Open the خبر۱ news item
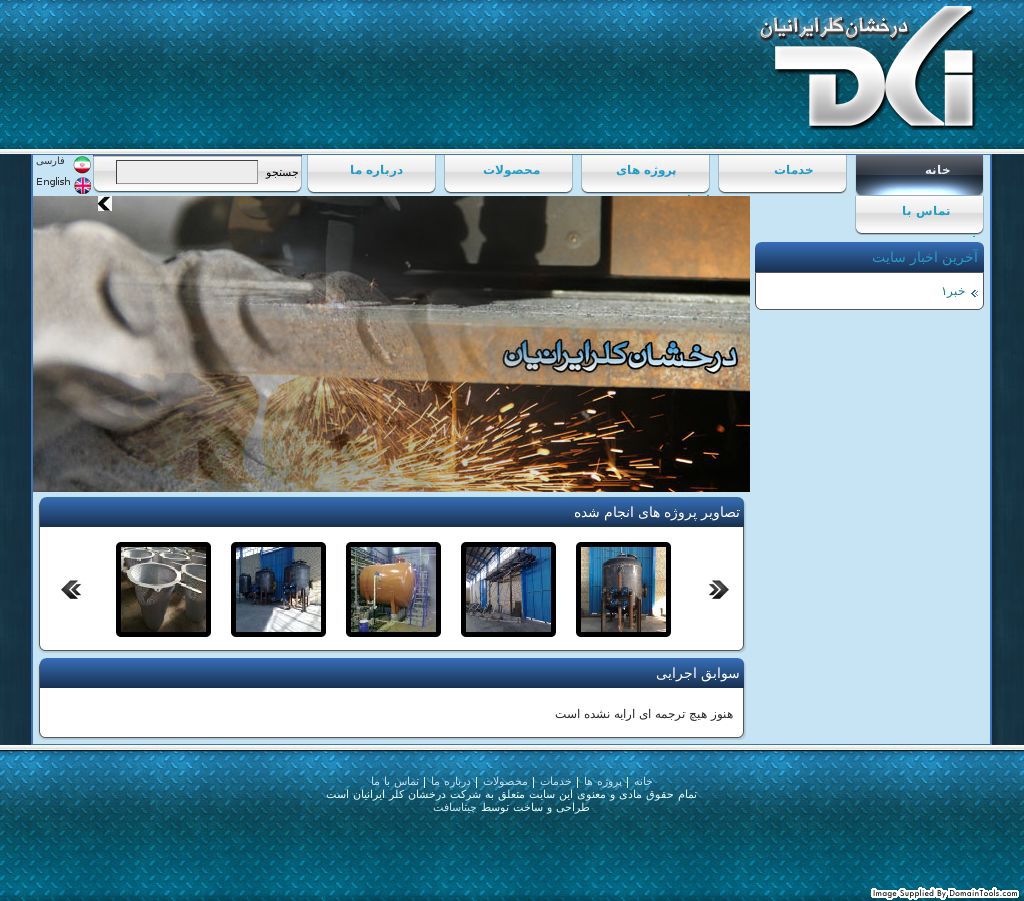1024x901 pixels. click(953, 291)
